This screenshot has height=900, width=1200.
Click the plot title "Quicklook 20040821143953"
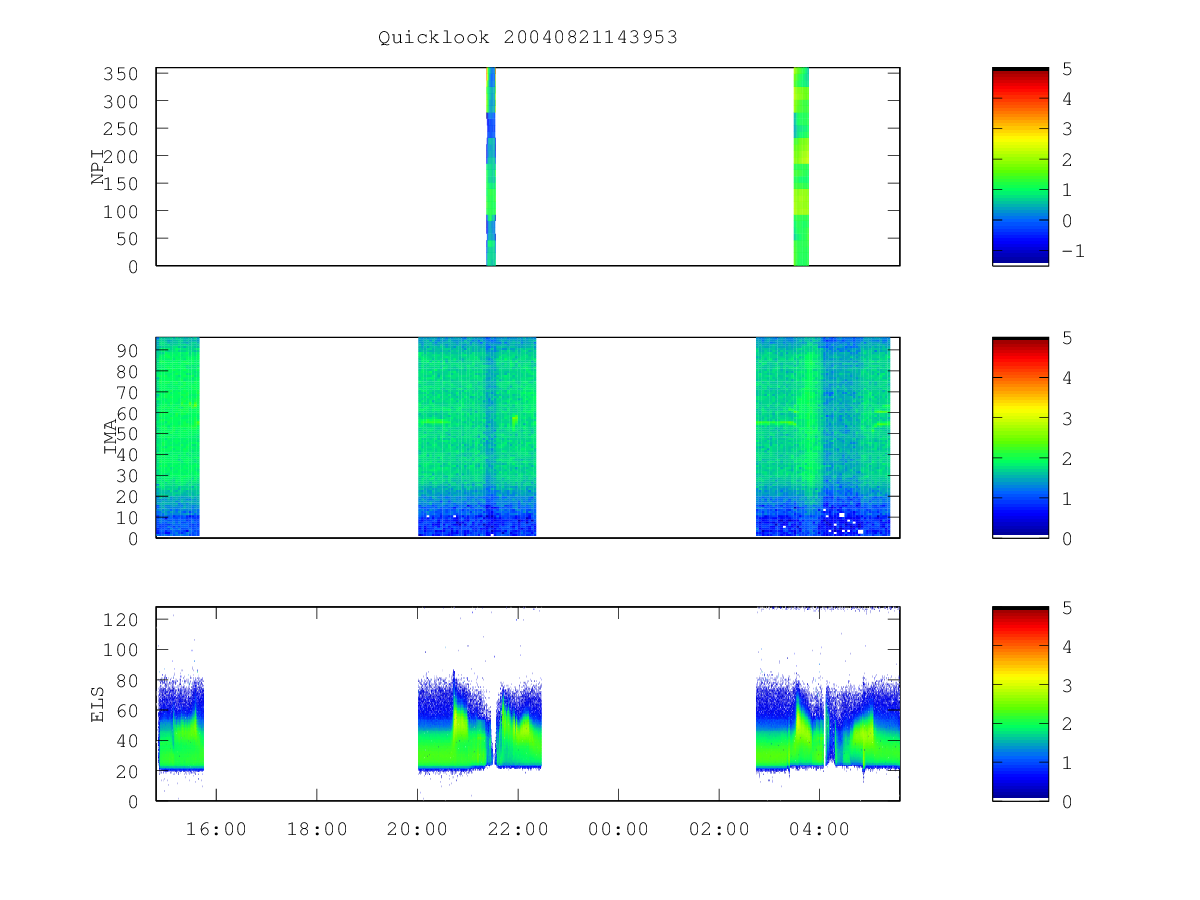528,37
